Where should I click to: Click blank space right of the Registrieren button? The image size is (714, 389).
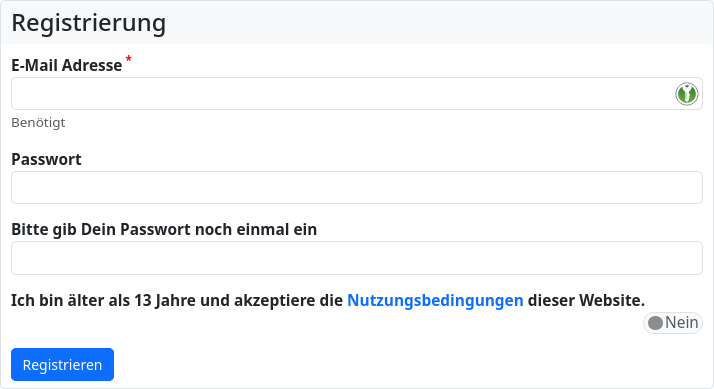tap(410, 364)
